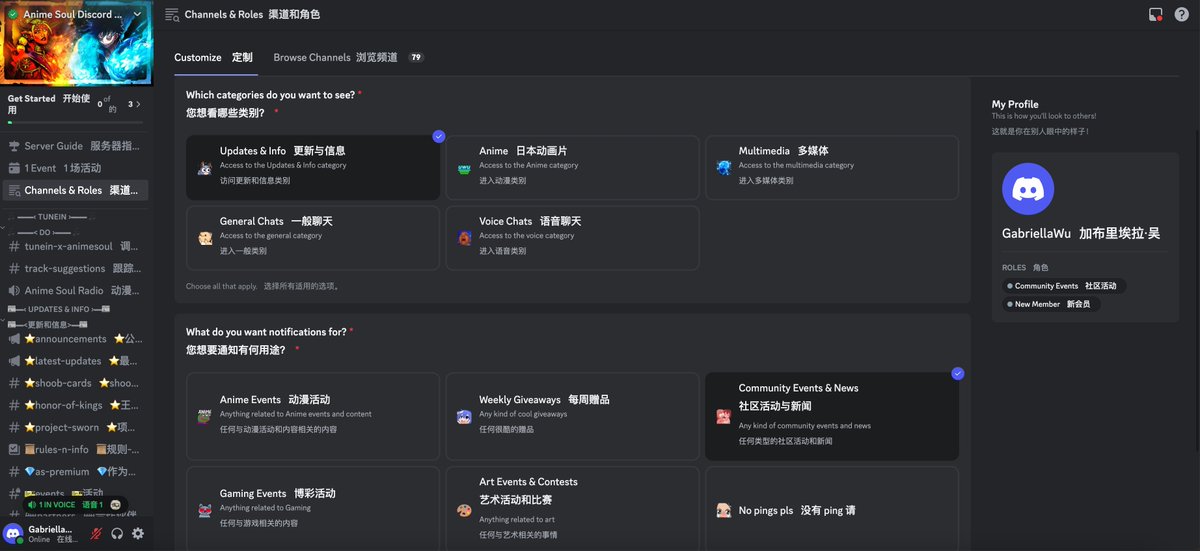
Task: Click the Art Events palette icon
Action: click(464, 510)
